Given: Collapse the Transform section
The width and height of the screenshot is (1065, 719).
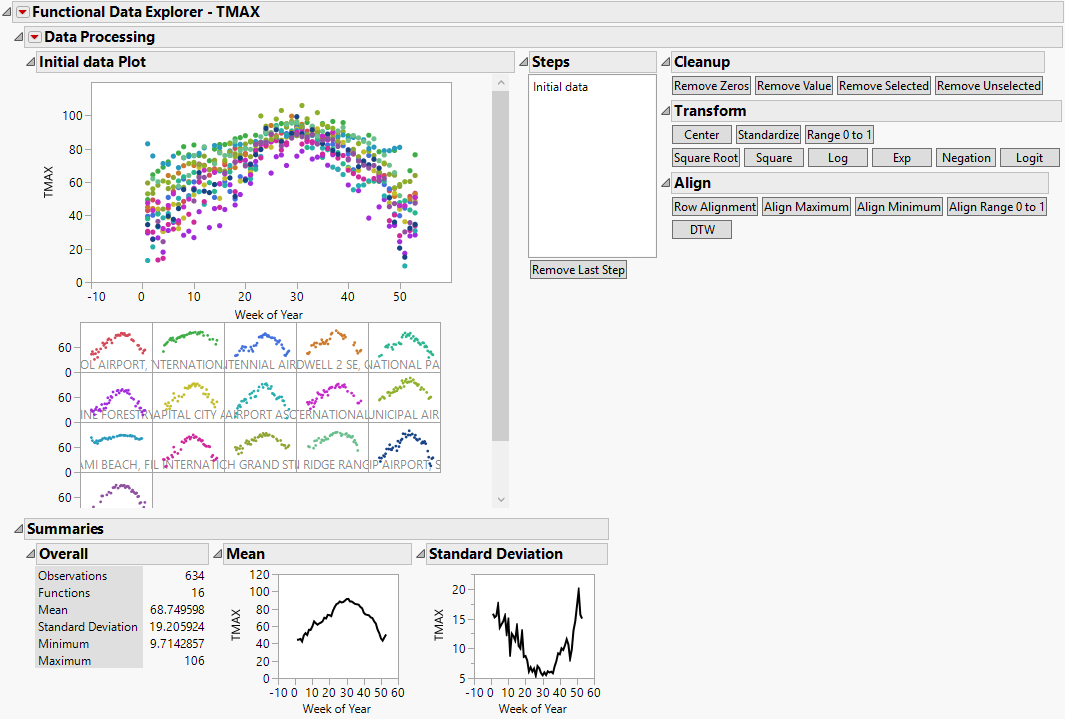Looking at the screenshot, I should click(665, 111).
